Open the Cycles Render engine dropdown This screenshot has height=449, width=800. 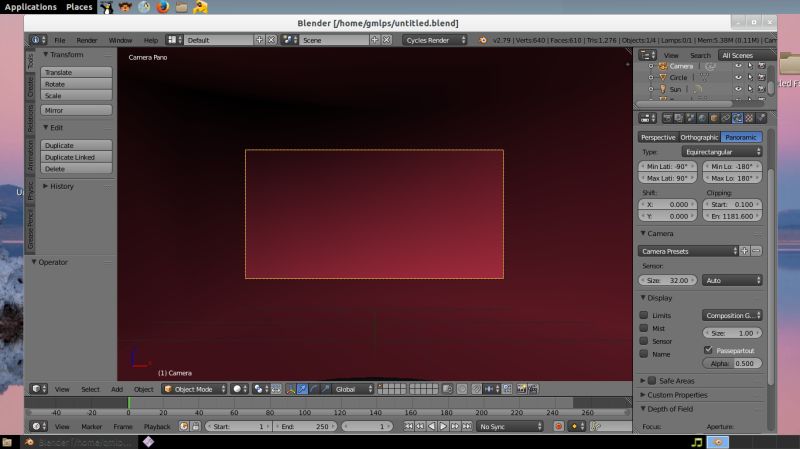(435, 40)
